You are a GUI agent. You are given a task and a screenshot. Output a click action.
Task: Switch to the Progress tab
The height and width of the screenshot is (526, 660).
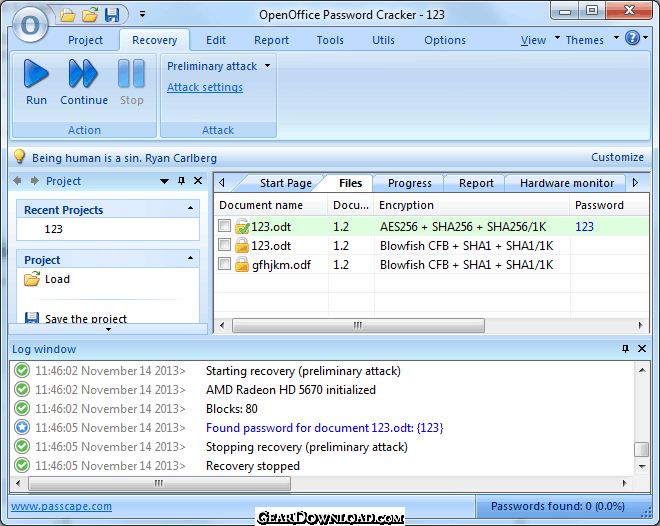pos(409,183)
